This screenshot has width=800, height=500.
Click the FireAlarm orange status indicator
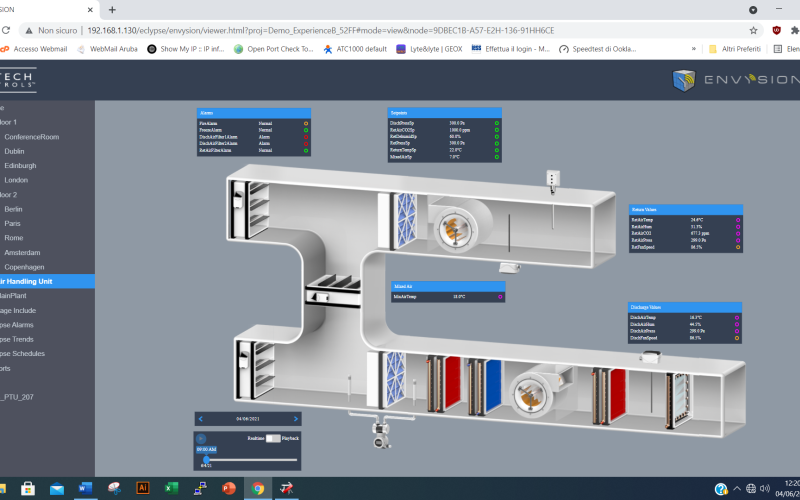pos(306,123)
